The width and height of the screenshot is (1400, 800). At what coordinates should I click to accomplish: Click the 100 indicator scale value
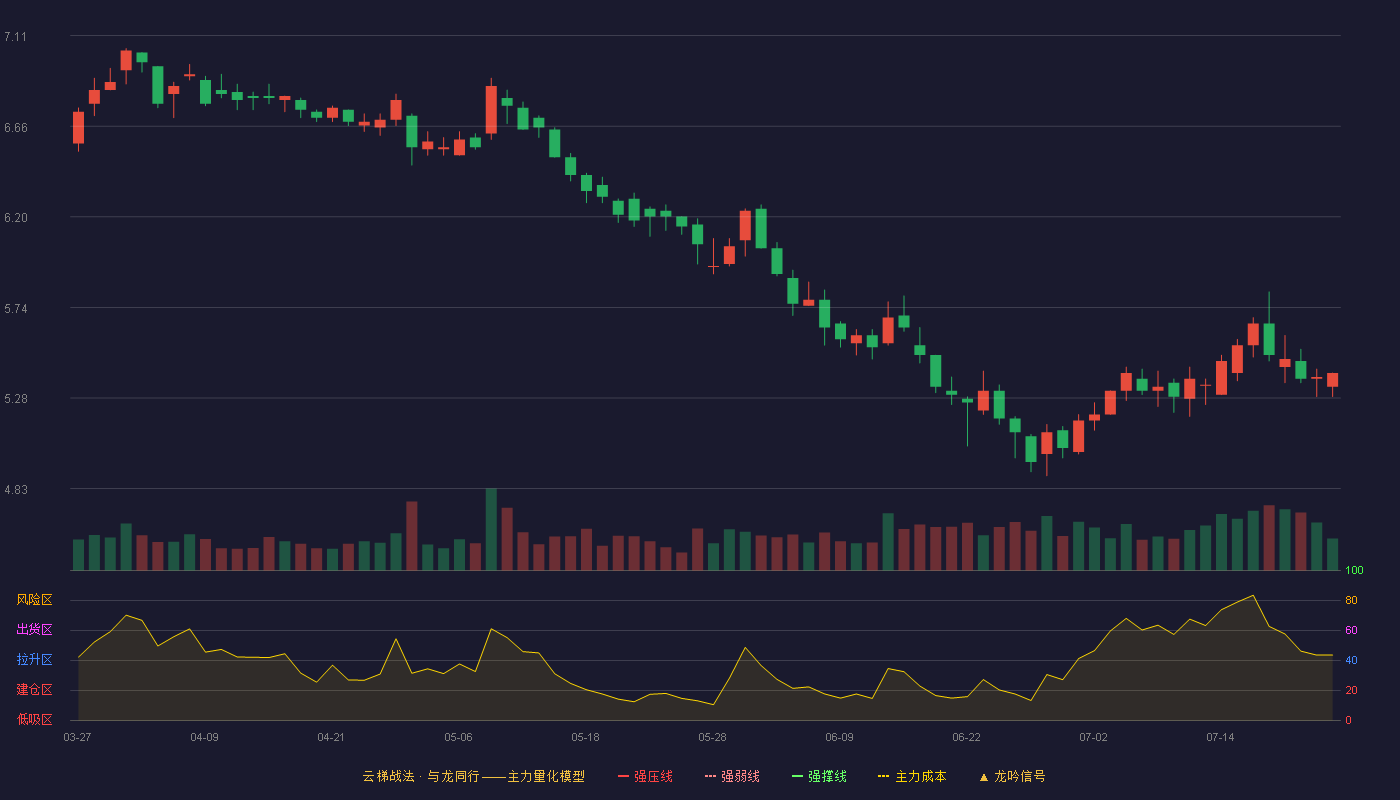1354,571
